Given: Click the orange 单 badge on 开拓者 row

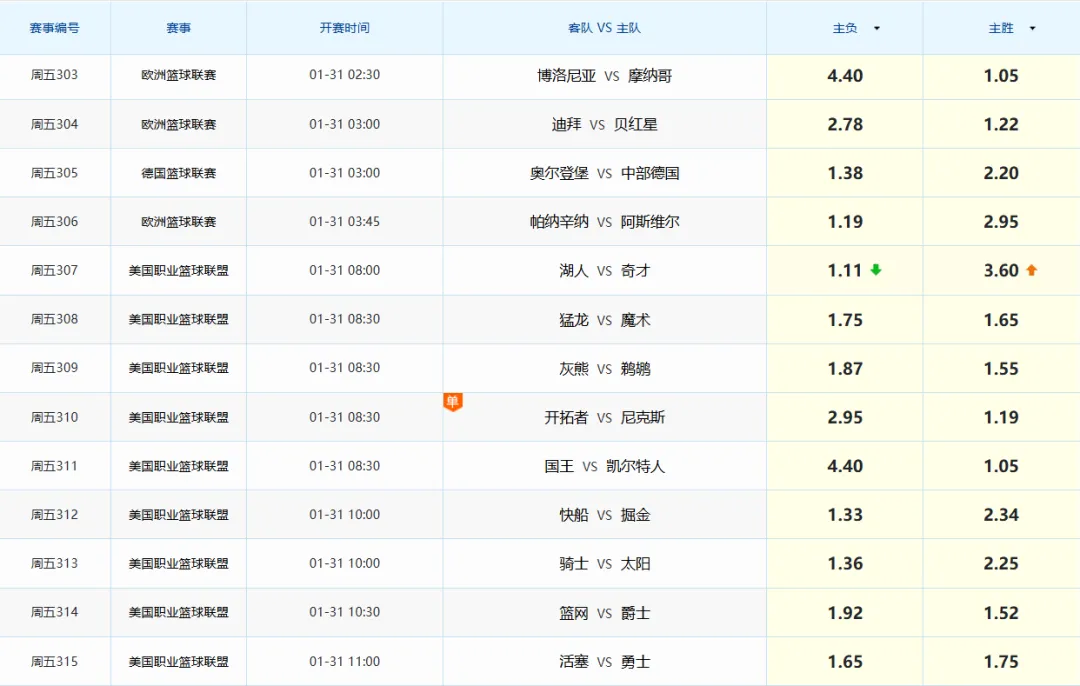Looking at the screenshot, I should (x=454, y=401).
